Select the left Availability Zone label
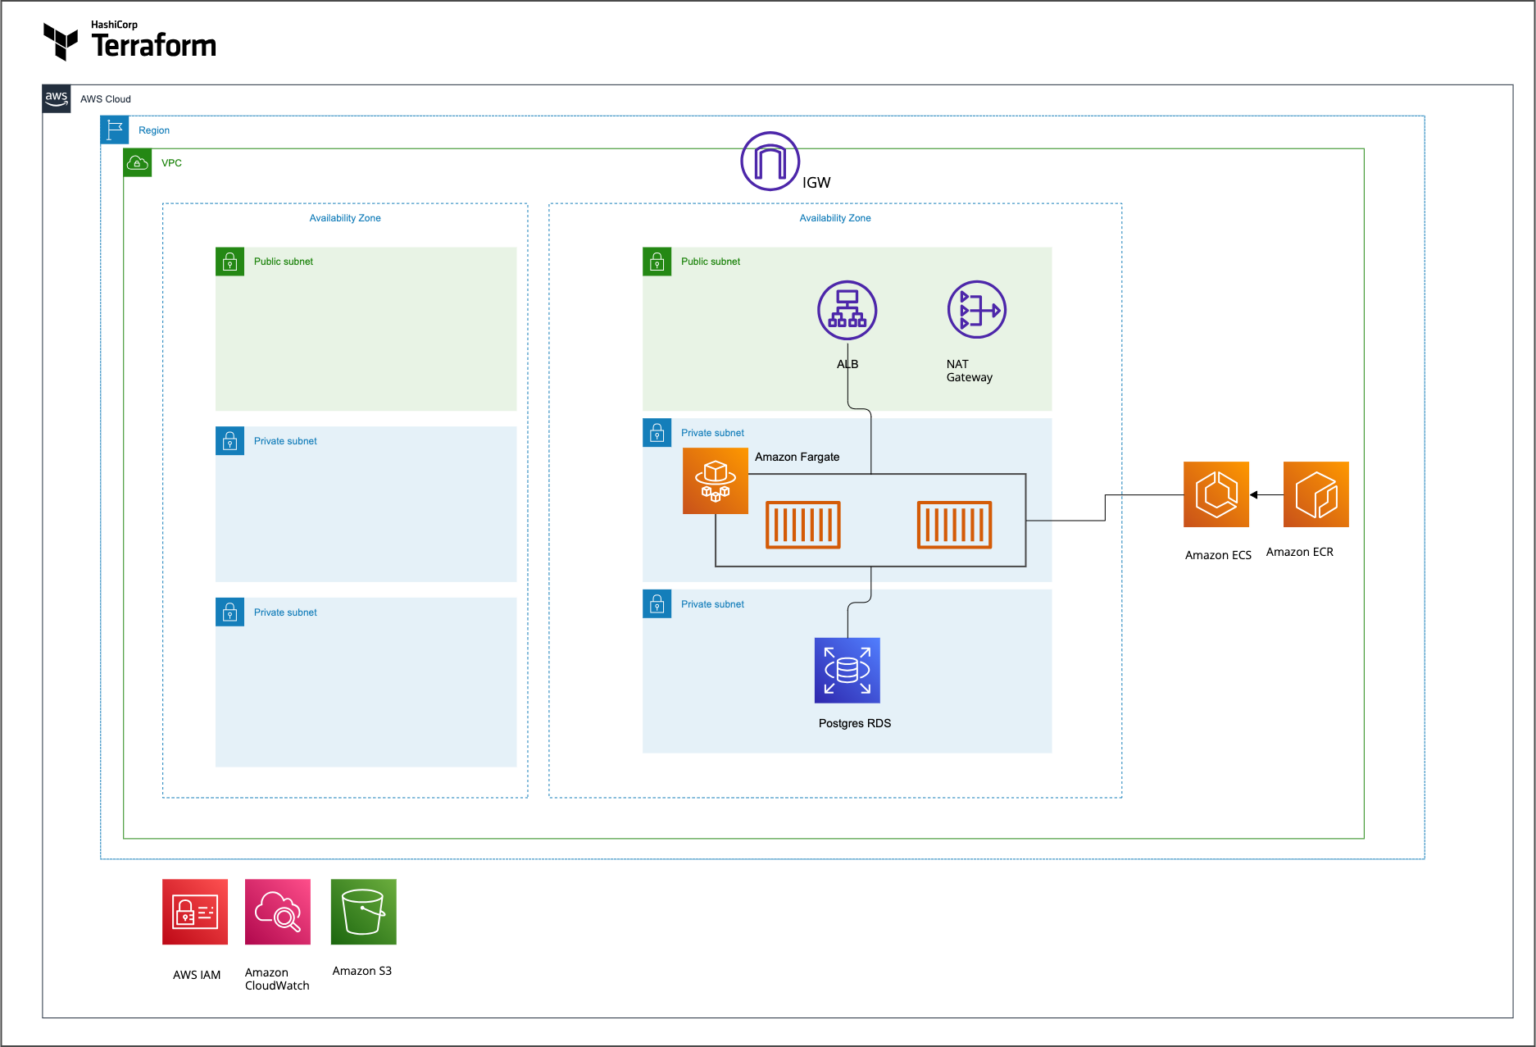The height and width of the screenshot is (1047, 1536). click(x=345, y=217)
